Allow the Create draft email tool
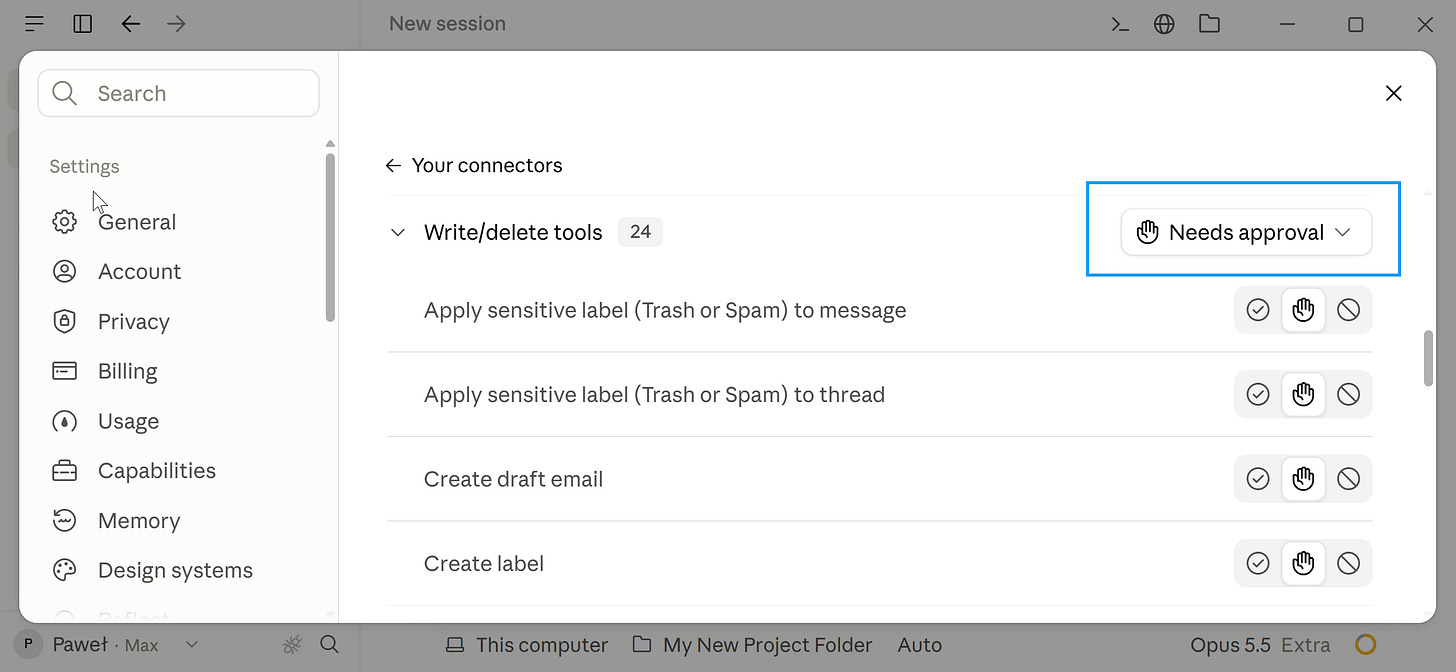Screen dimensions: 1456x672 1258,479
